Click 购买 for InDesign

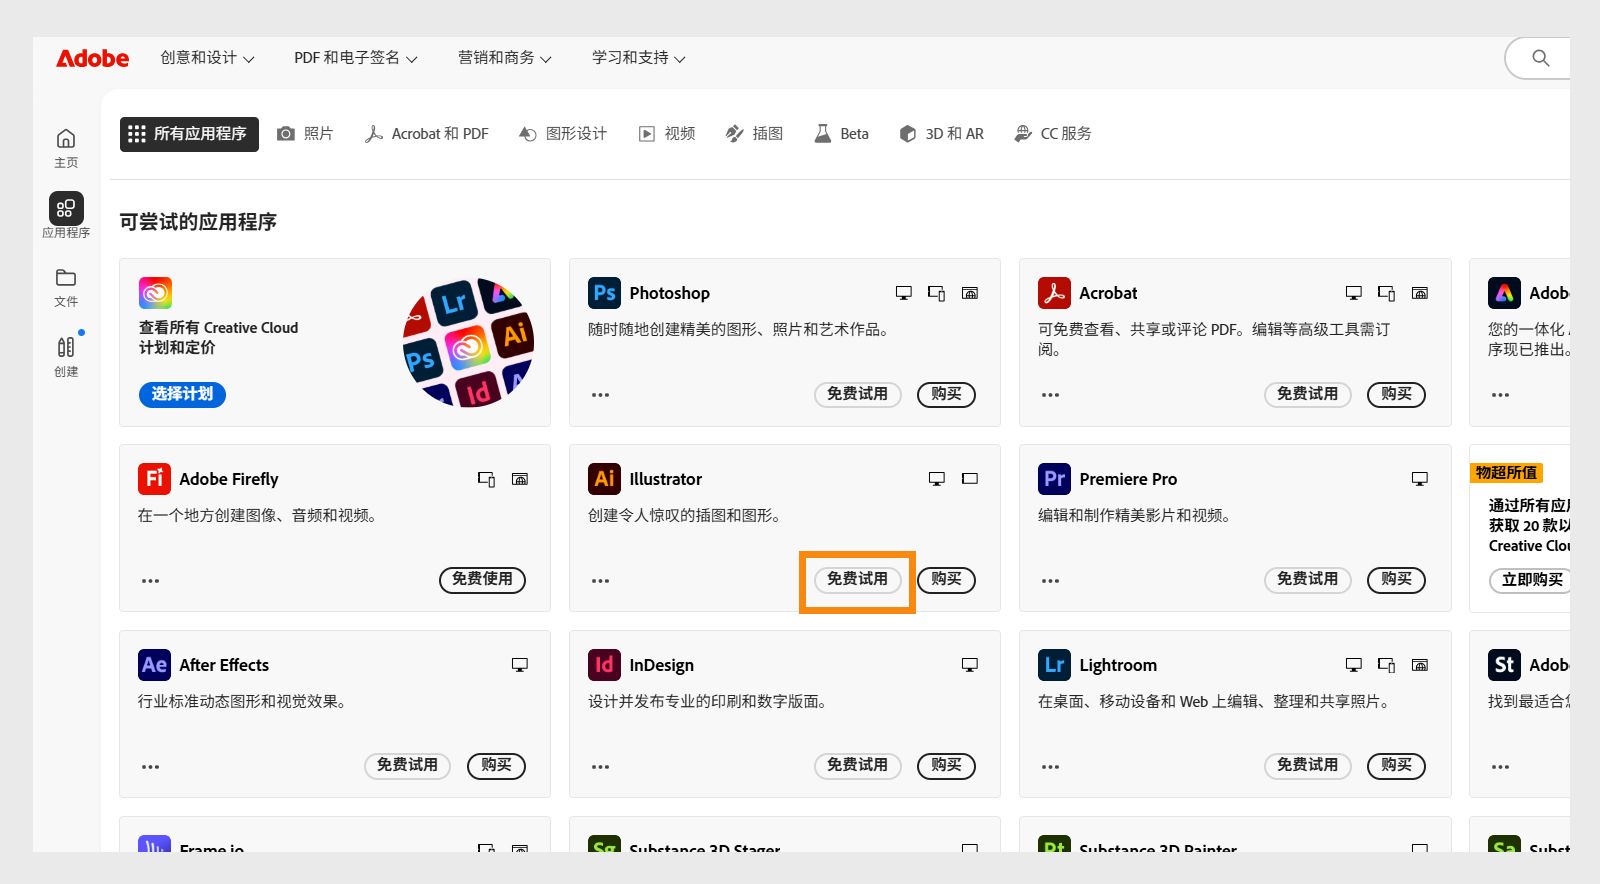point(946,766)
